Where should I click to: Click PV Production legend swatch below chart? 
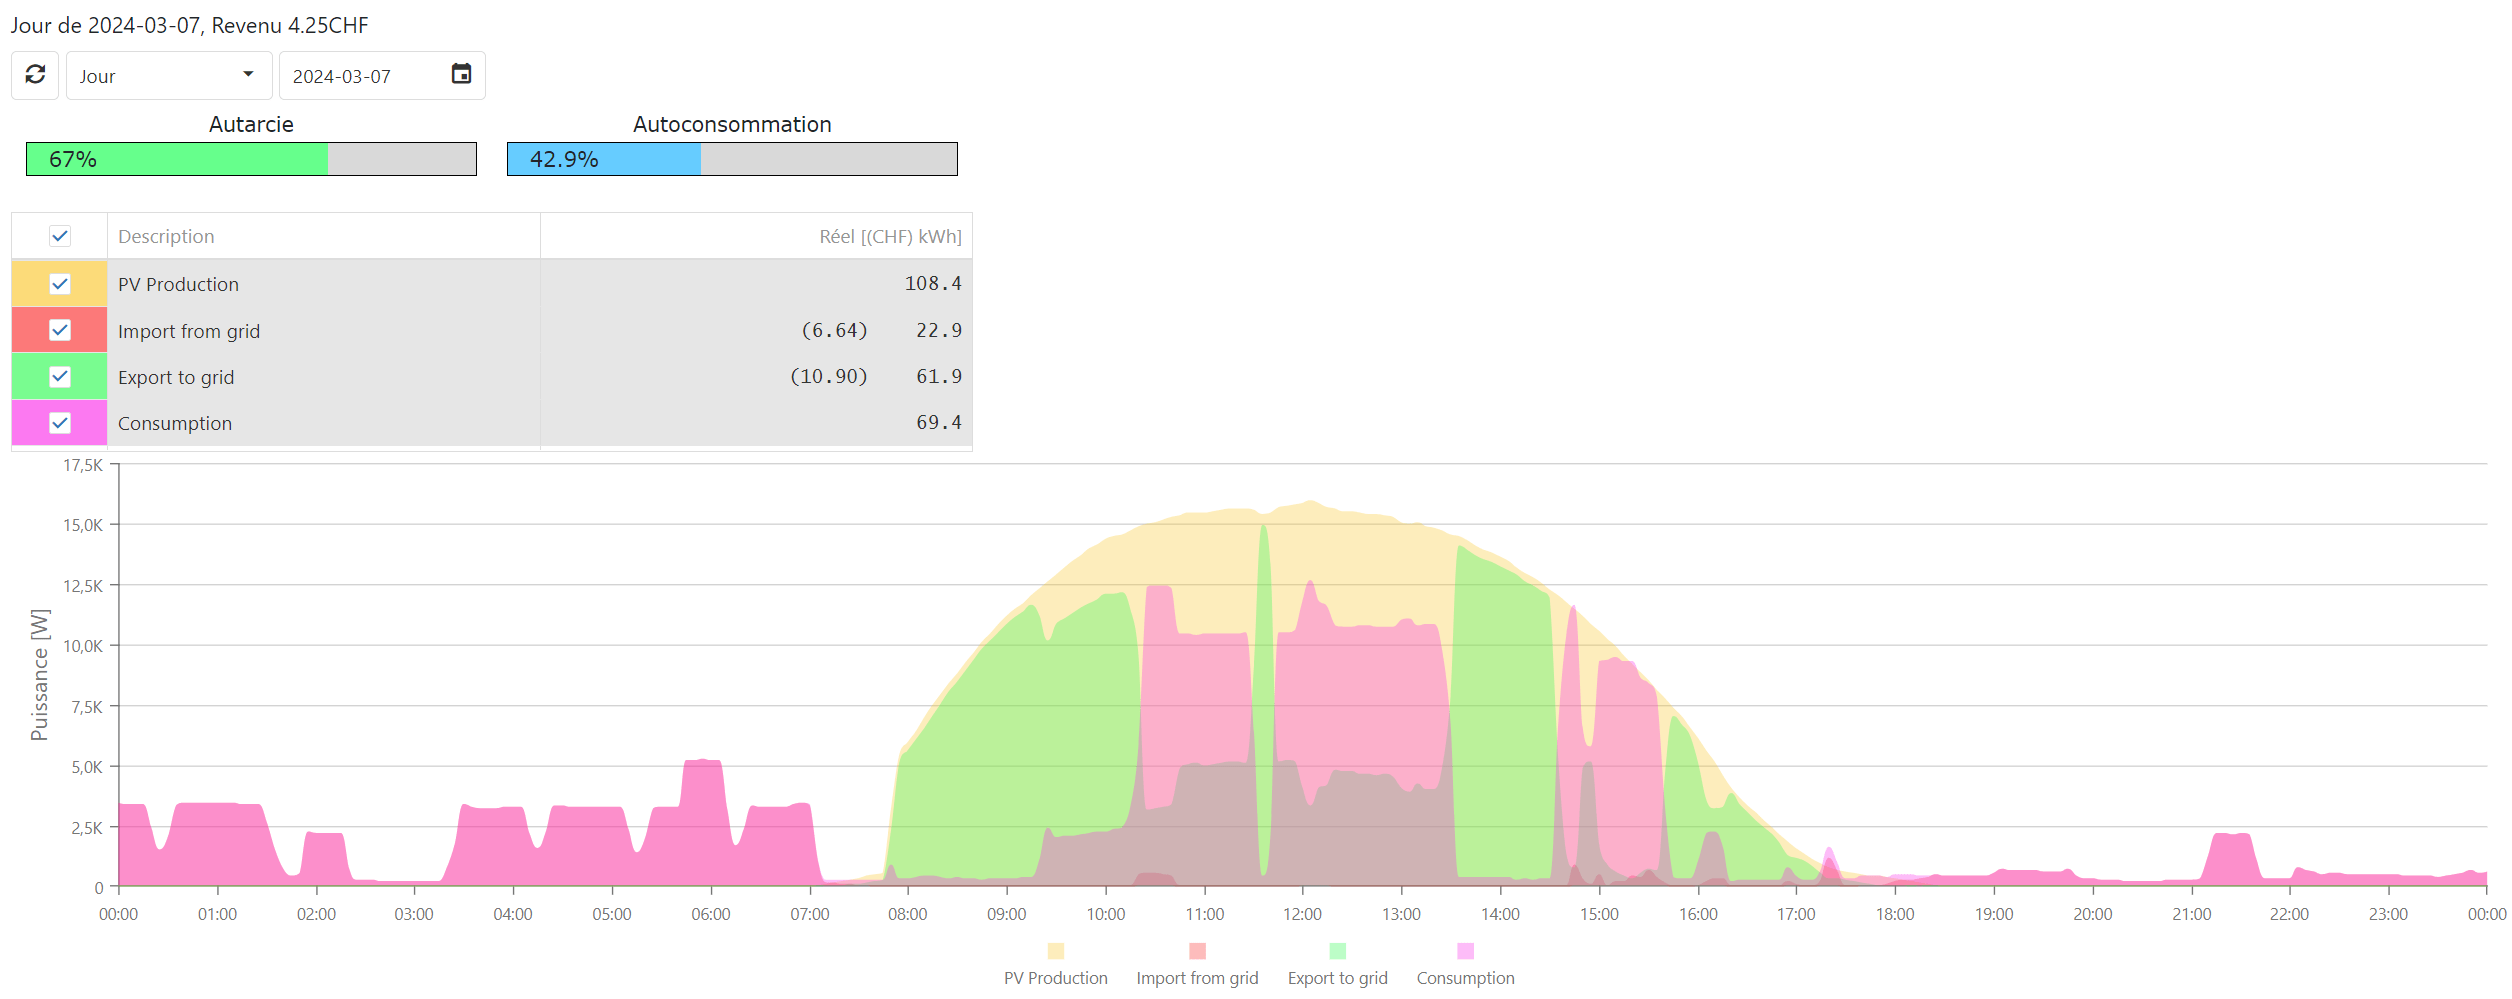(x=1055, y=951)
